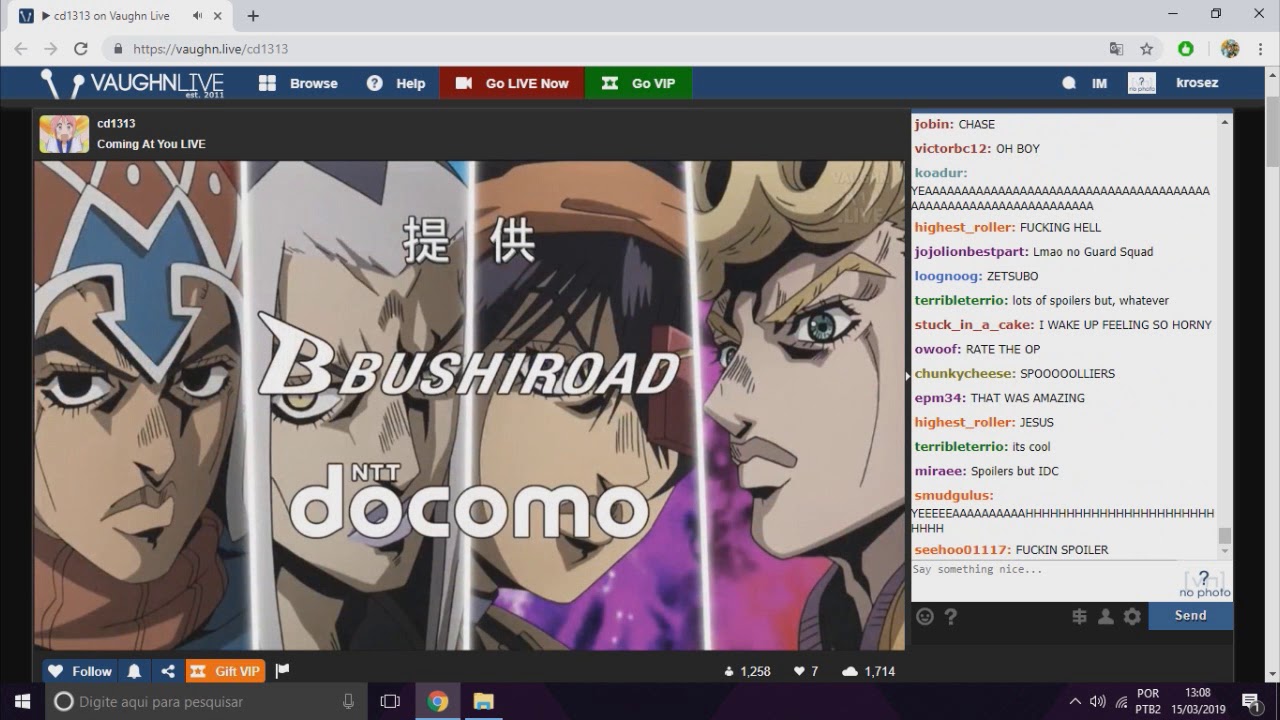This screenshot has width=1280, height=720.
Task: Mute the cd1313 tab audio
Action: tap(198, 16)
